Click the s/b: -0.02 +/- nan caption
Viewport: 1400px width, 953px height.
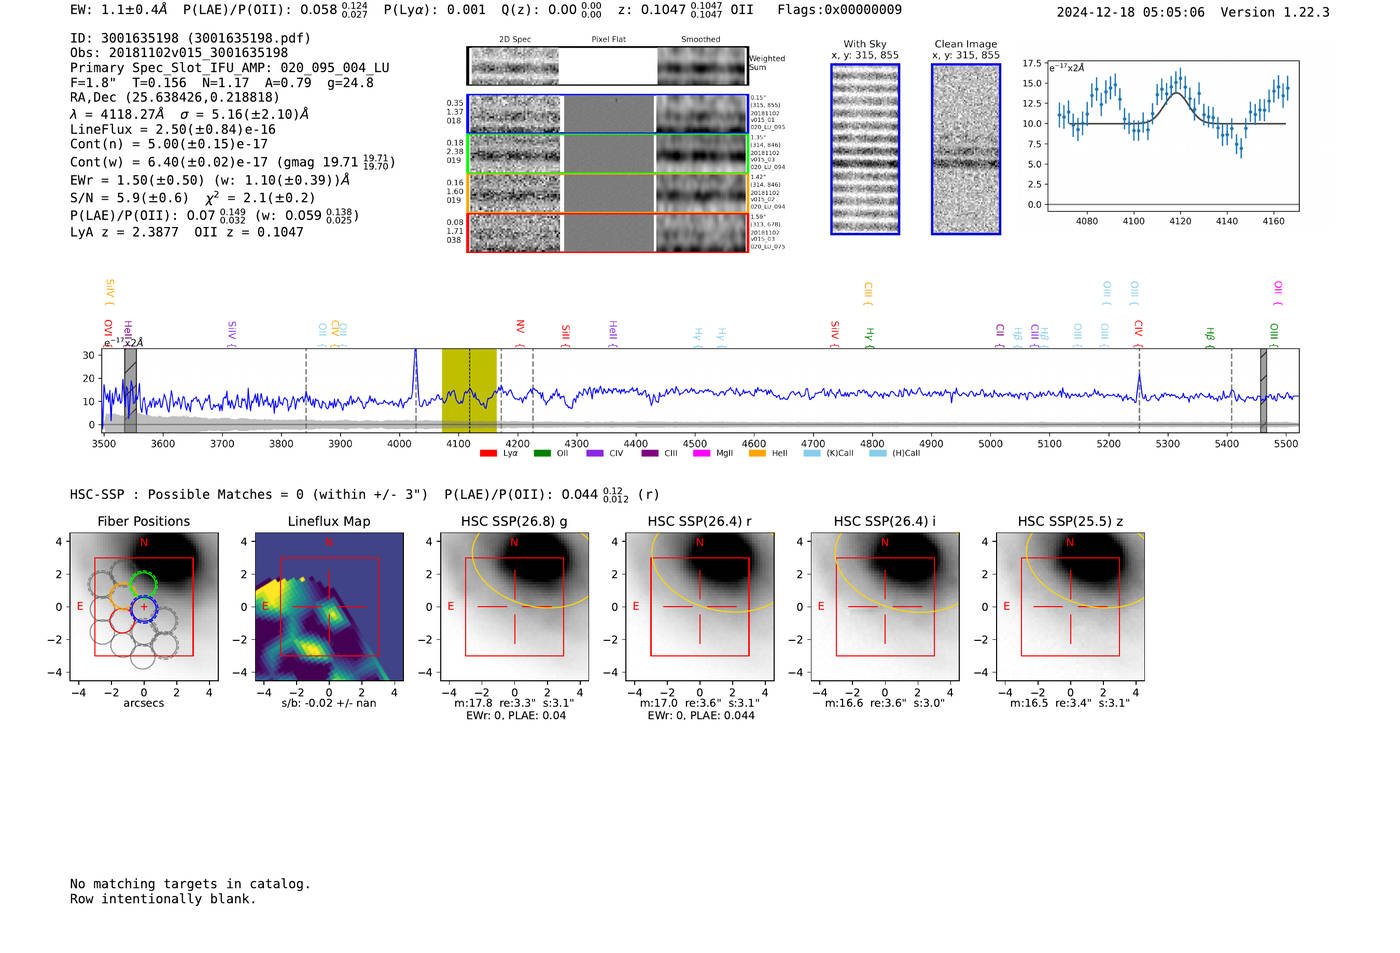[329, 703]
